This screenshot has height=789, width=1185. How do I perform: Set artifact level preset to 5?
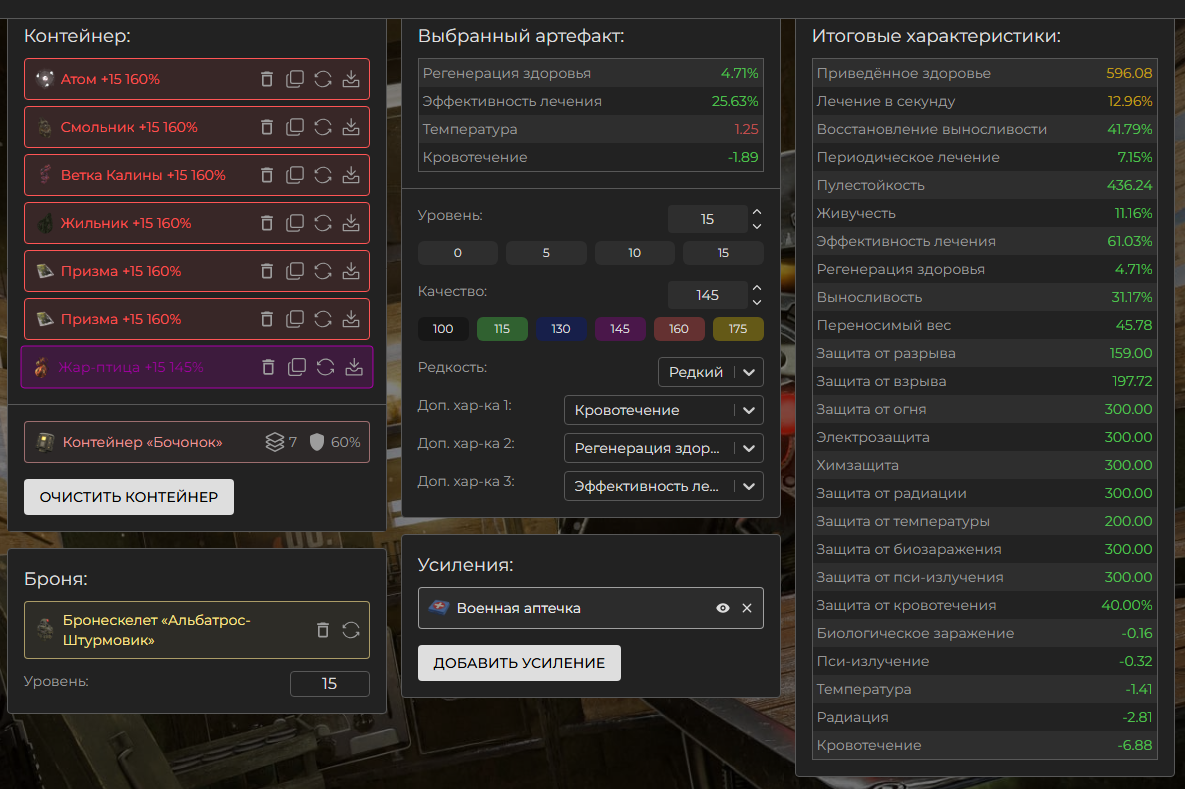tap(546, 253)
